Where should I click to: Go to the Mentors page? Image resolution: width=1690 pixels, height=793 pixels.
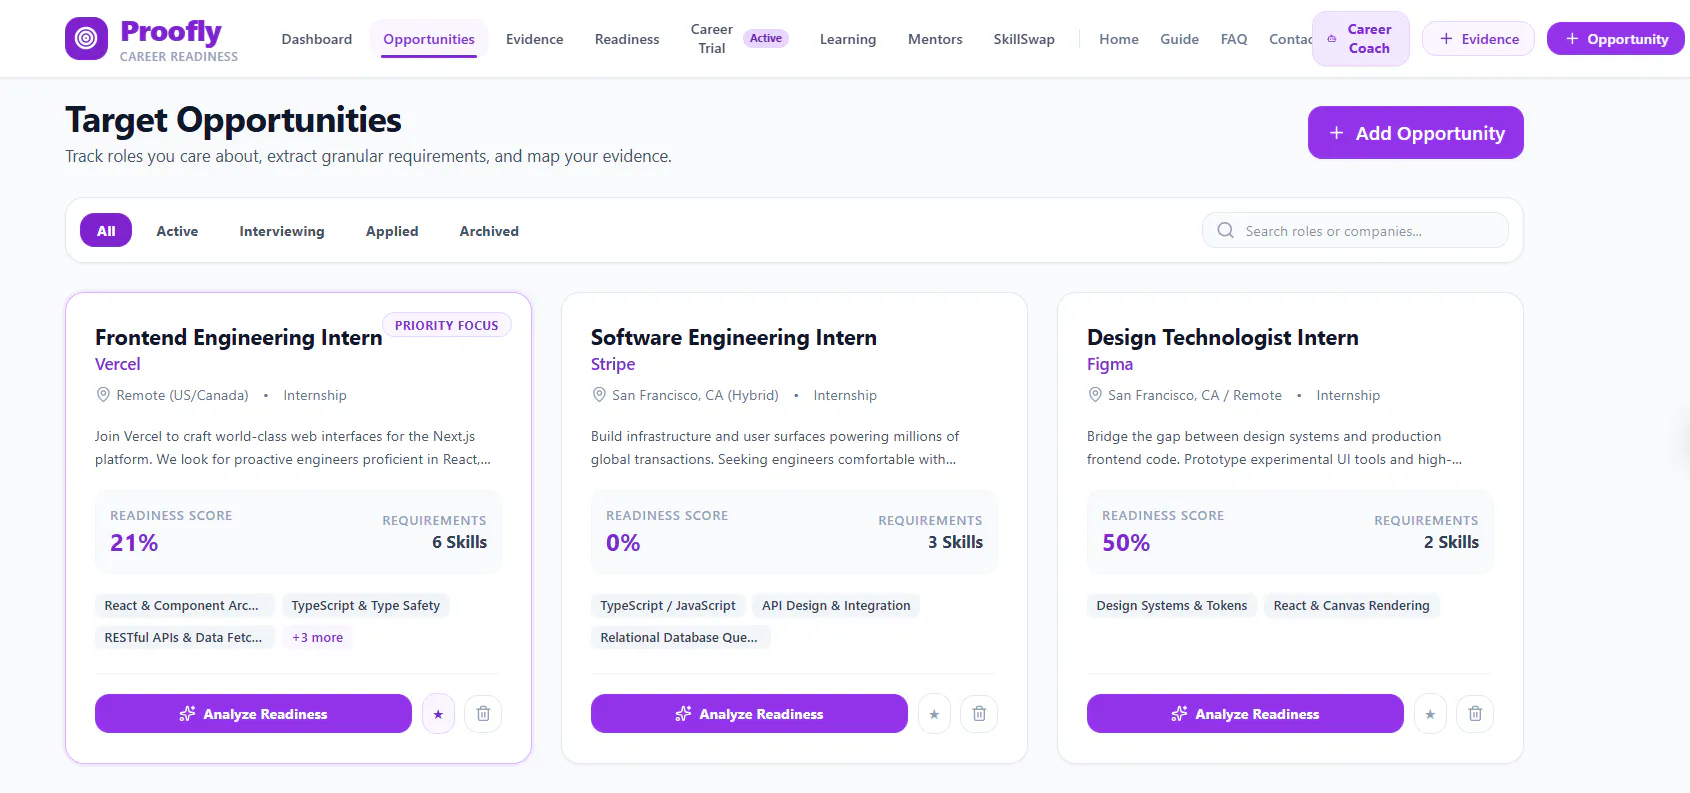(935, 39)
